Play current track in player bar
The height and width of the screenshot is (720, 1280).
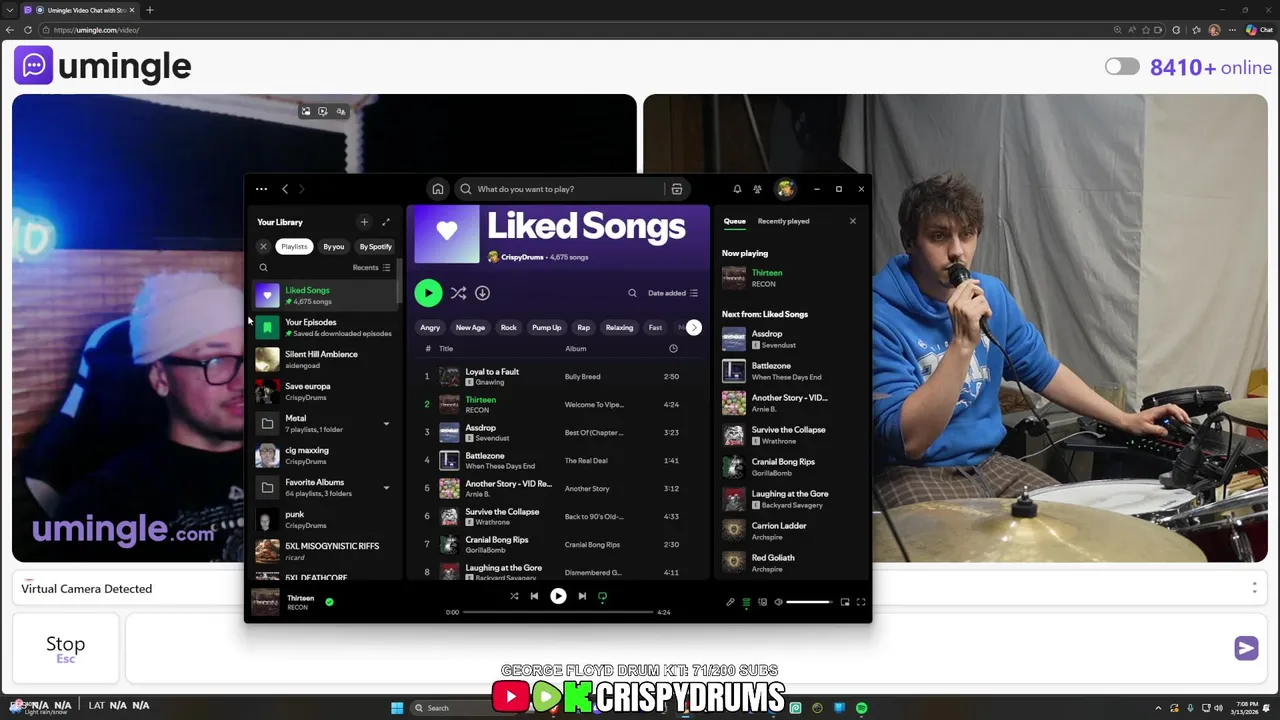[558, 596]
